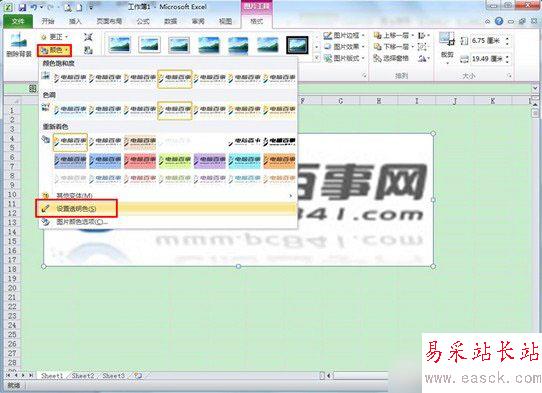The image size is (542, 393).
Task: Open the Rotate objects dropdown icon
Action: 423,58
